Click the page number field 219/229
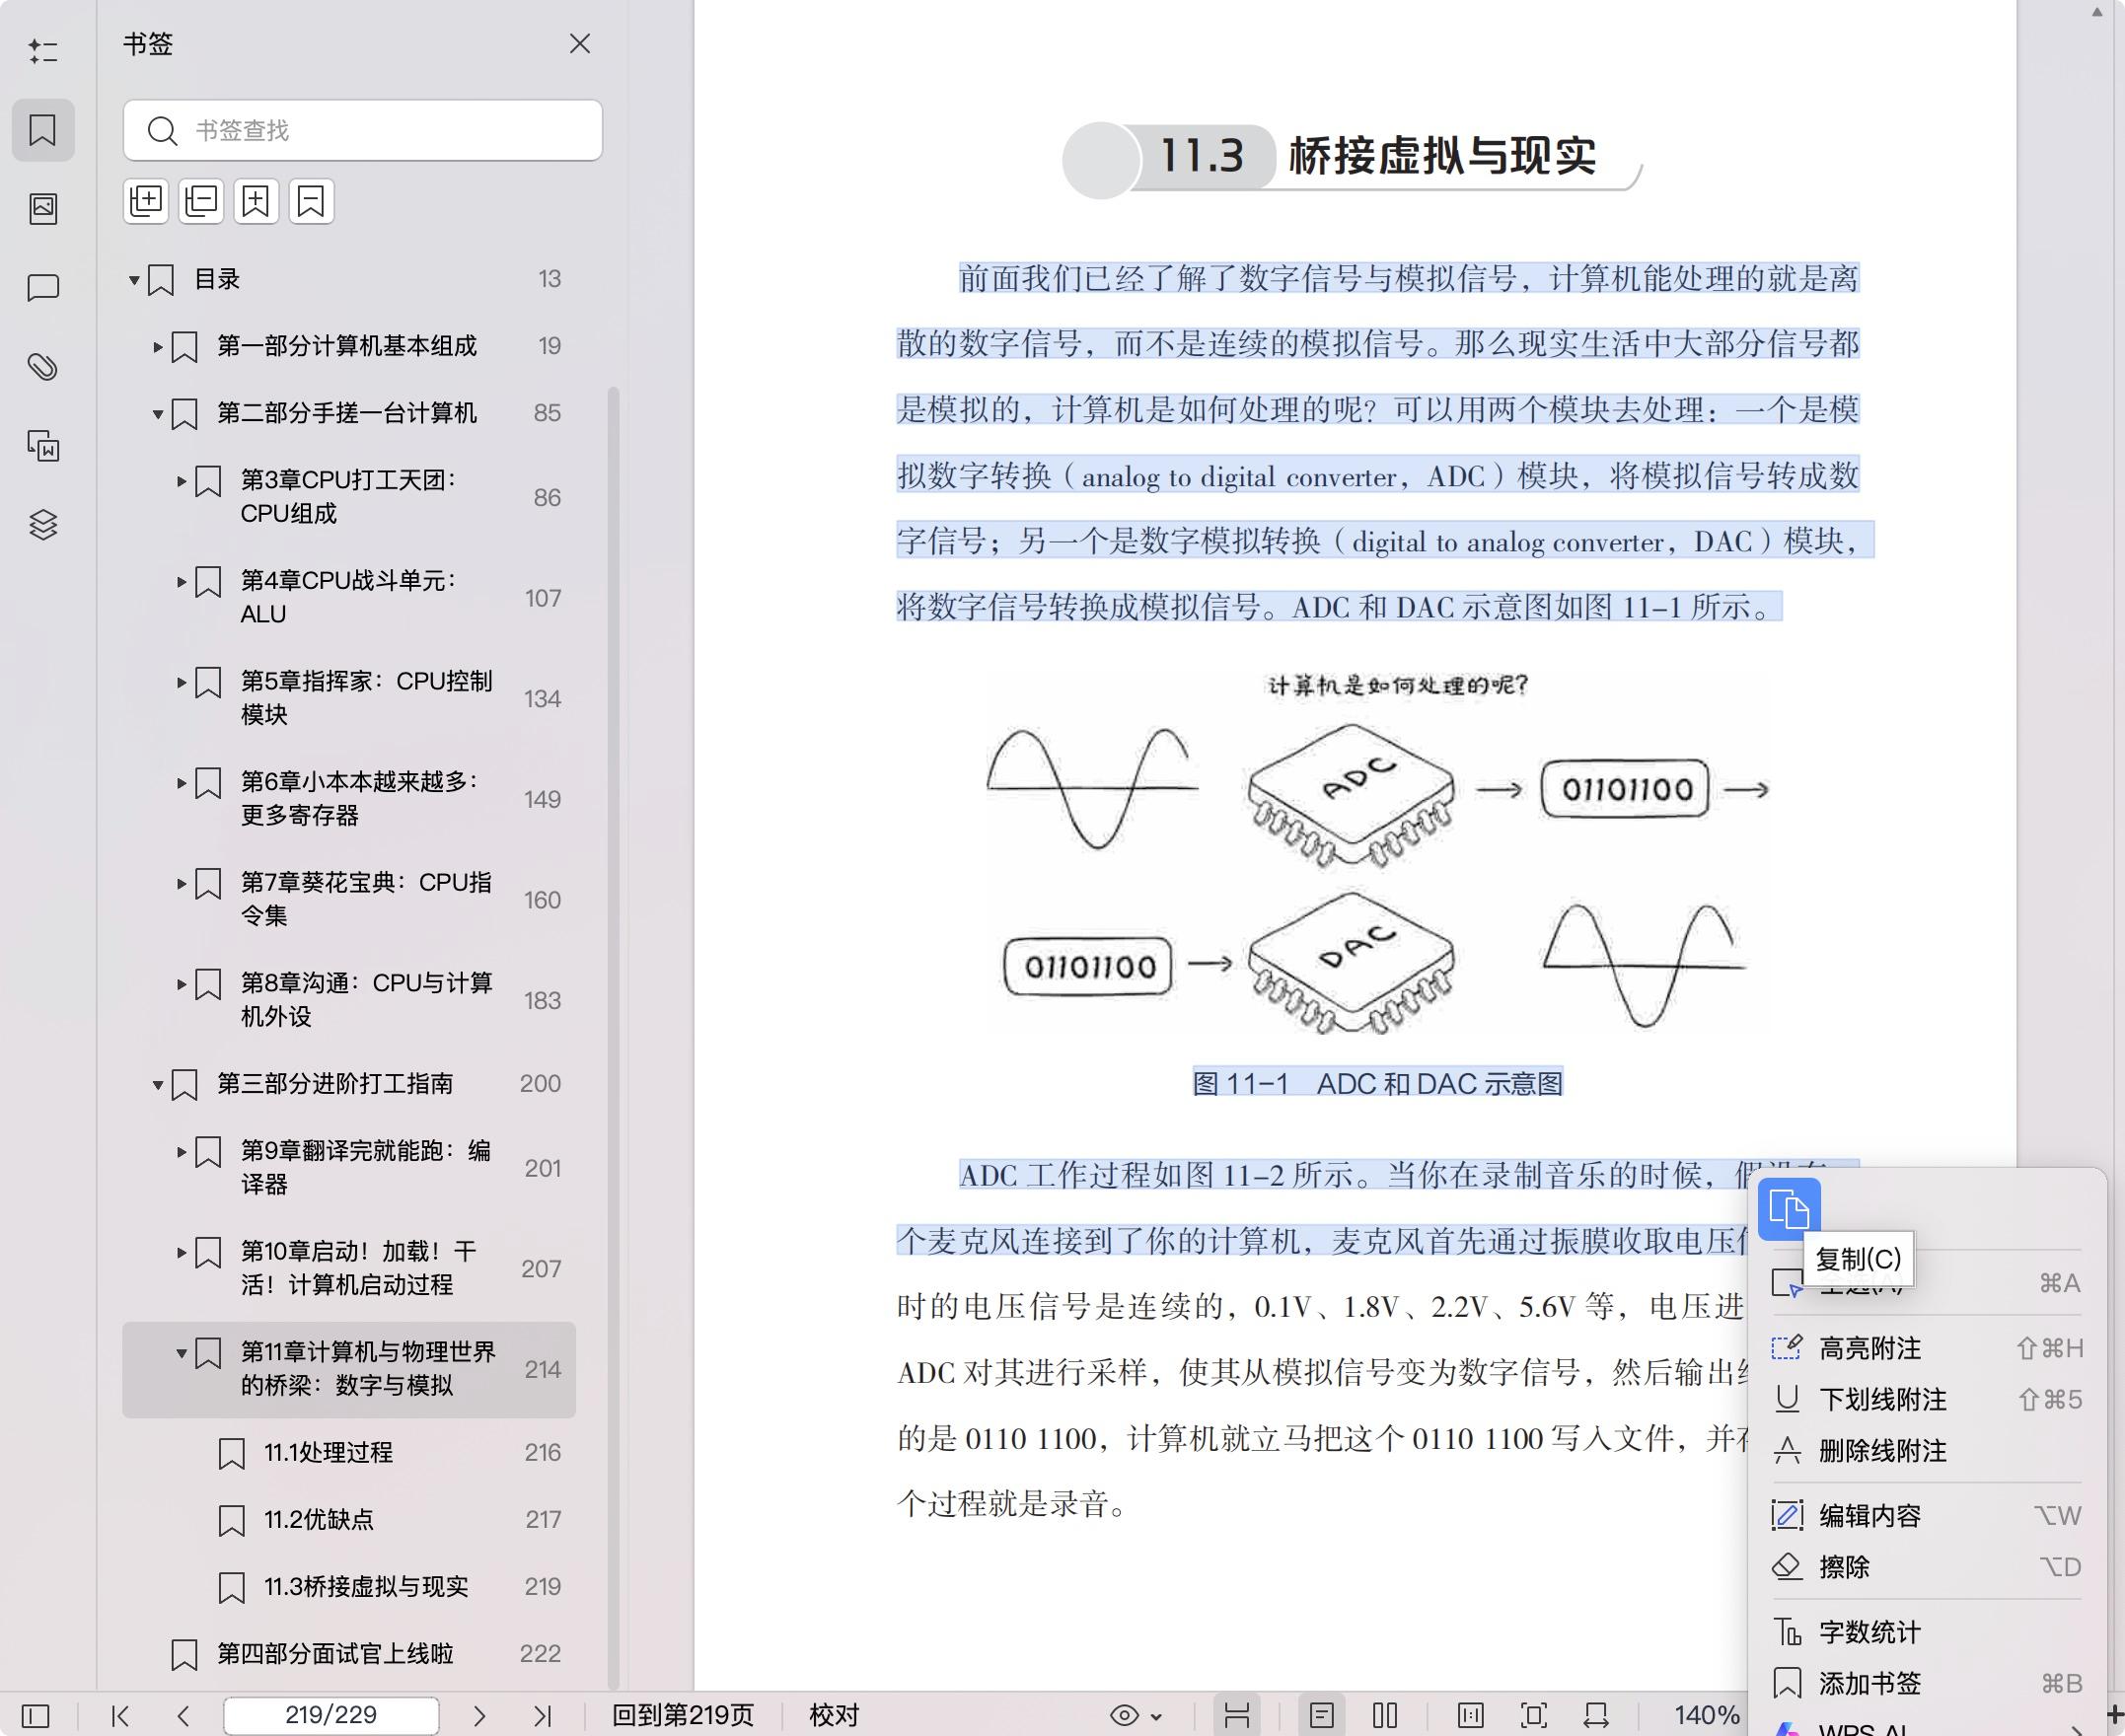The width and height of the screenshot is (2125, 1736). click(331, 1716)
